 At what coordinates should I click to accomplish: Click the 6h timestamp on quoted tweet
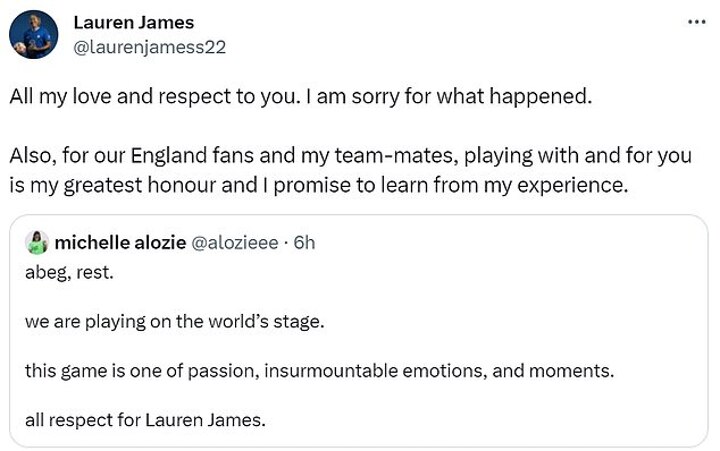(304, 241)
